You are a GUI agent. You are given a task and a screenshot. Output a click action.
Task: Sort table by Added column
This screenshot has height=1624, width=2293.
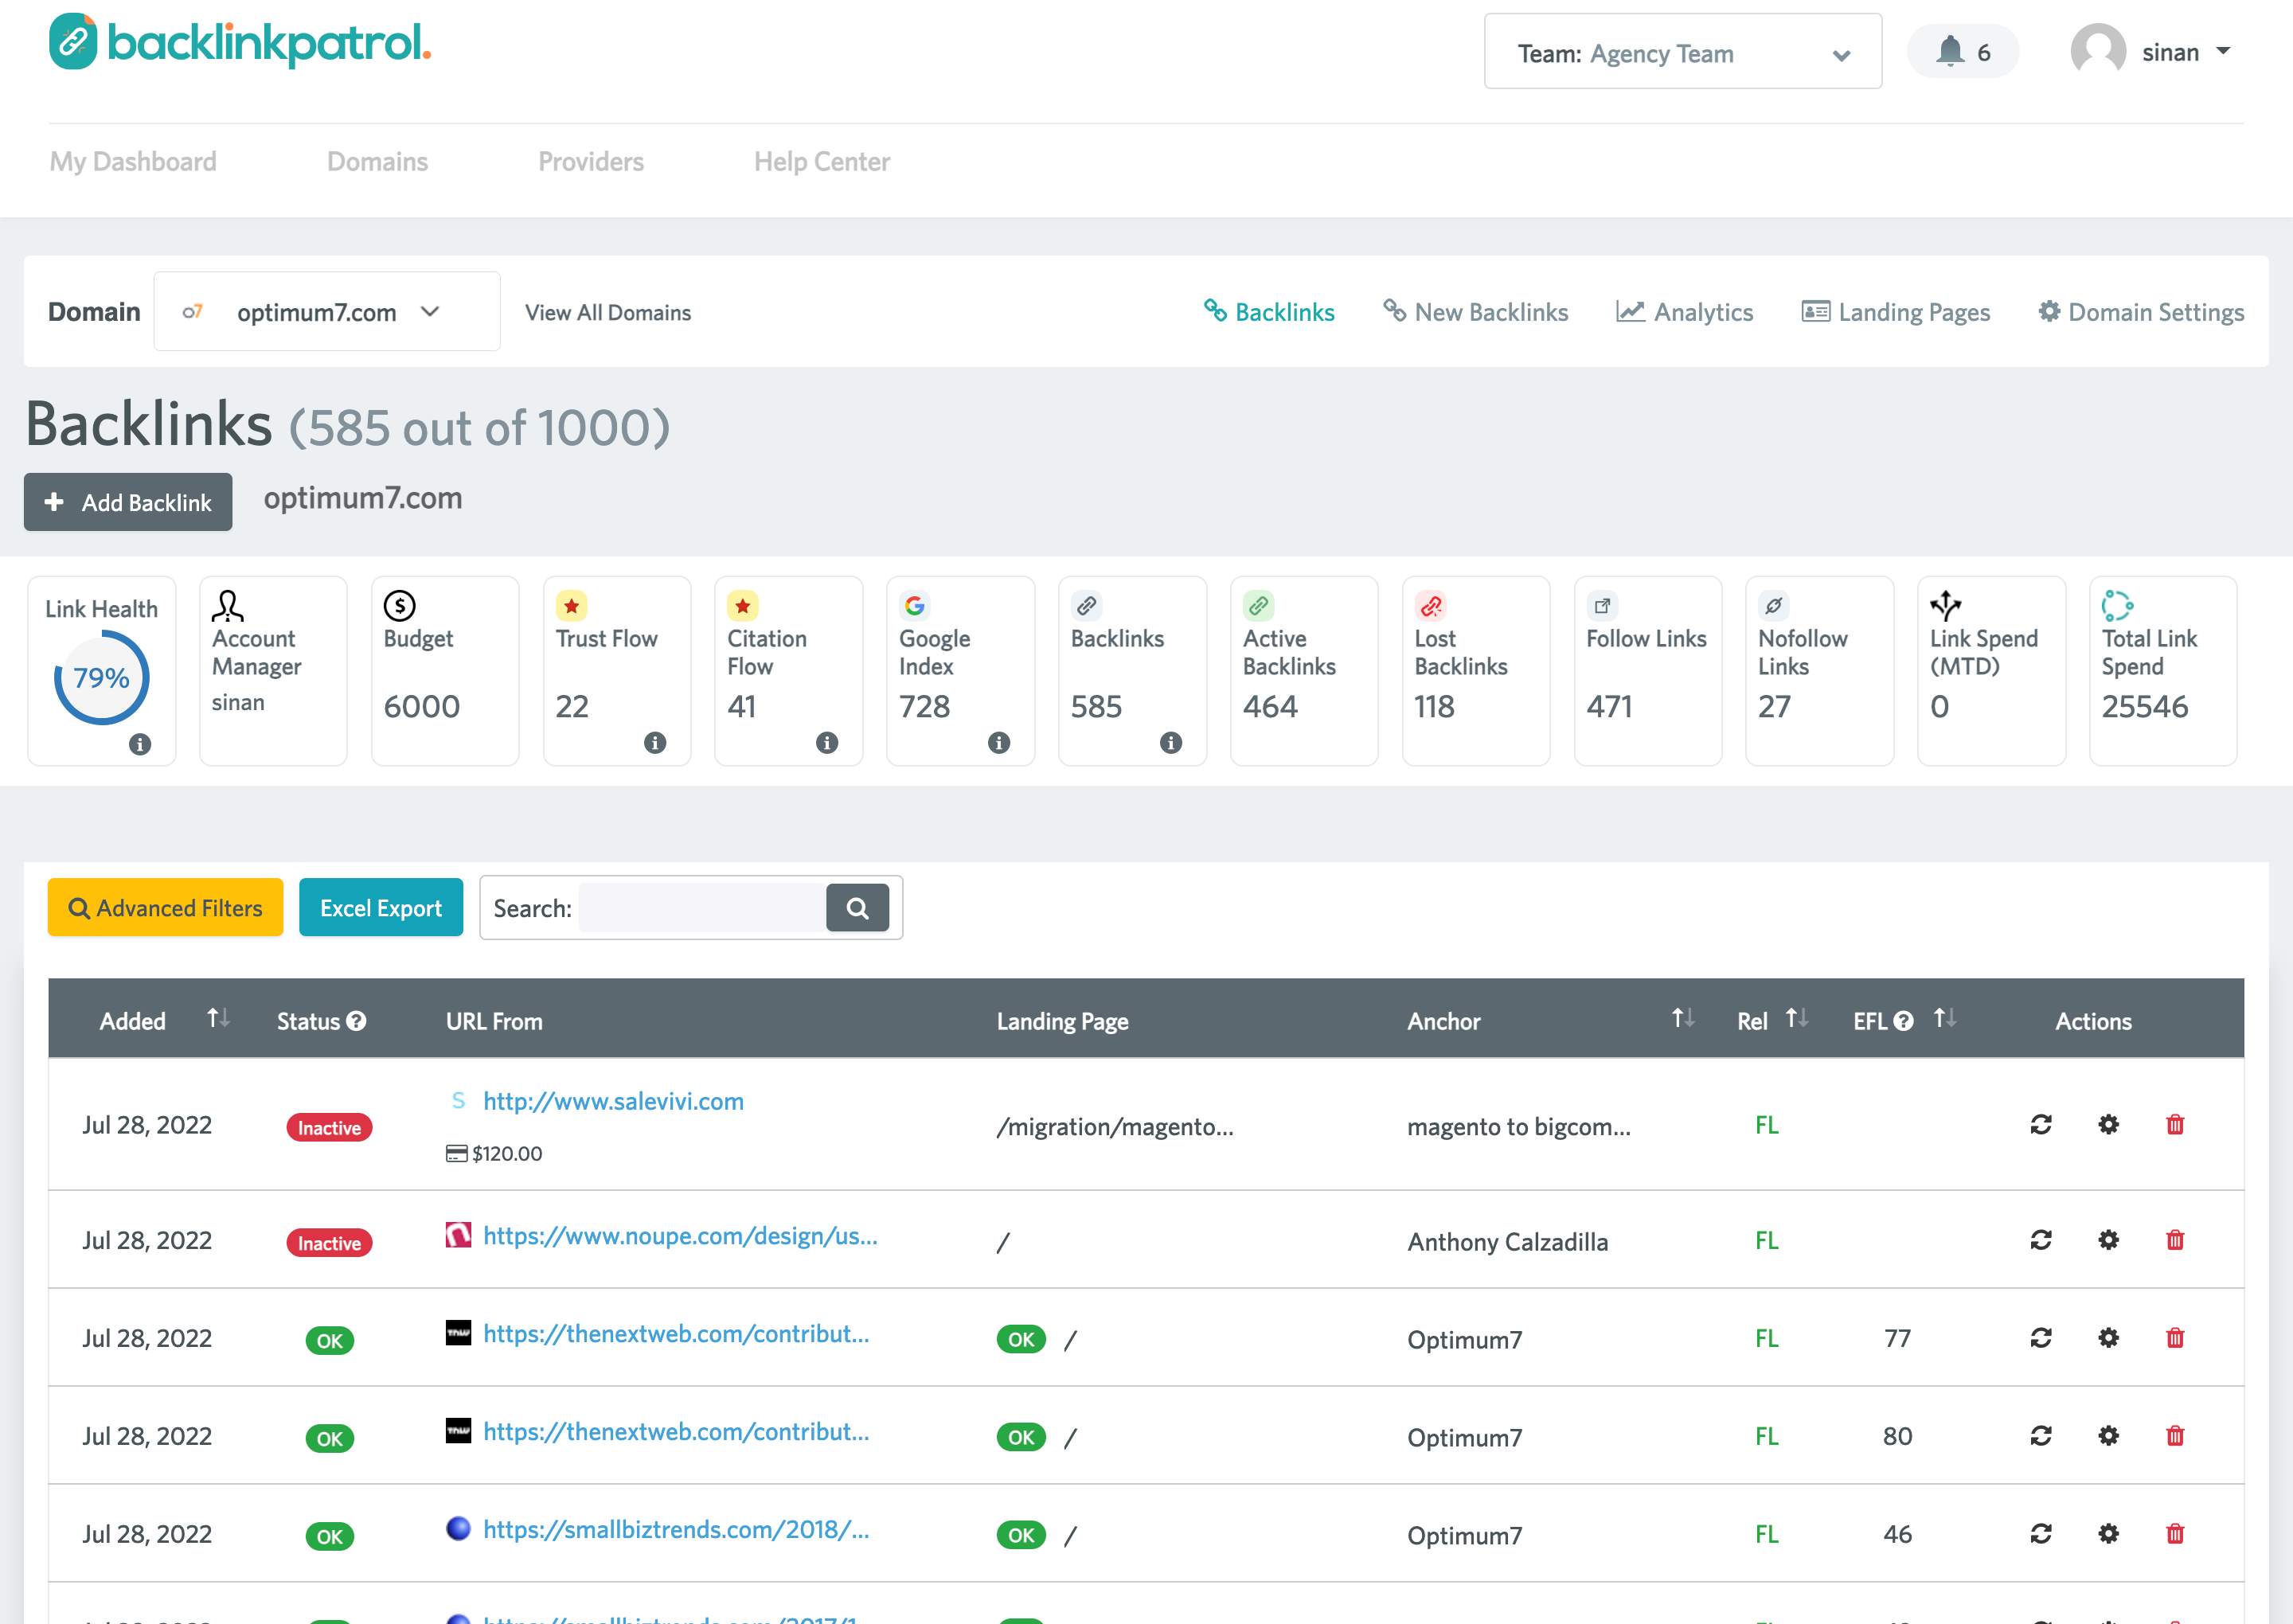pyautogui.click(x=218, y=1019)
